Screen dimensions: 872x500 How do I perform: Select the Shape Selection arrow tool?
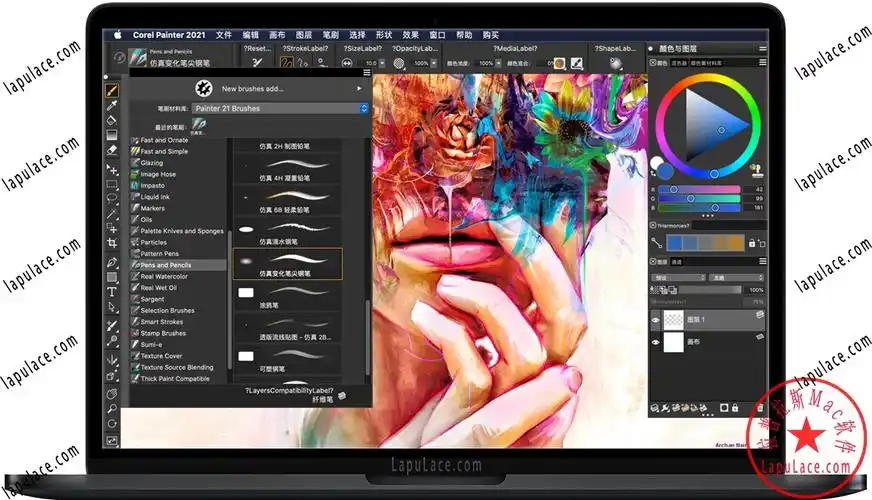point(112,307)
